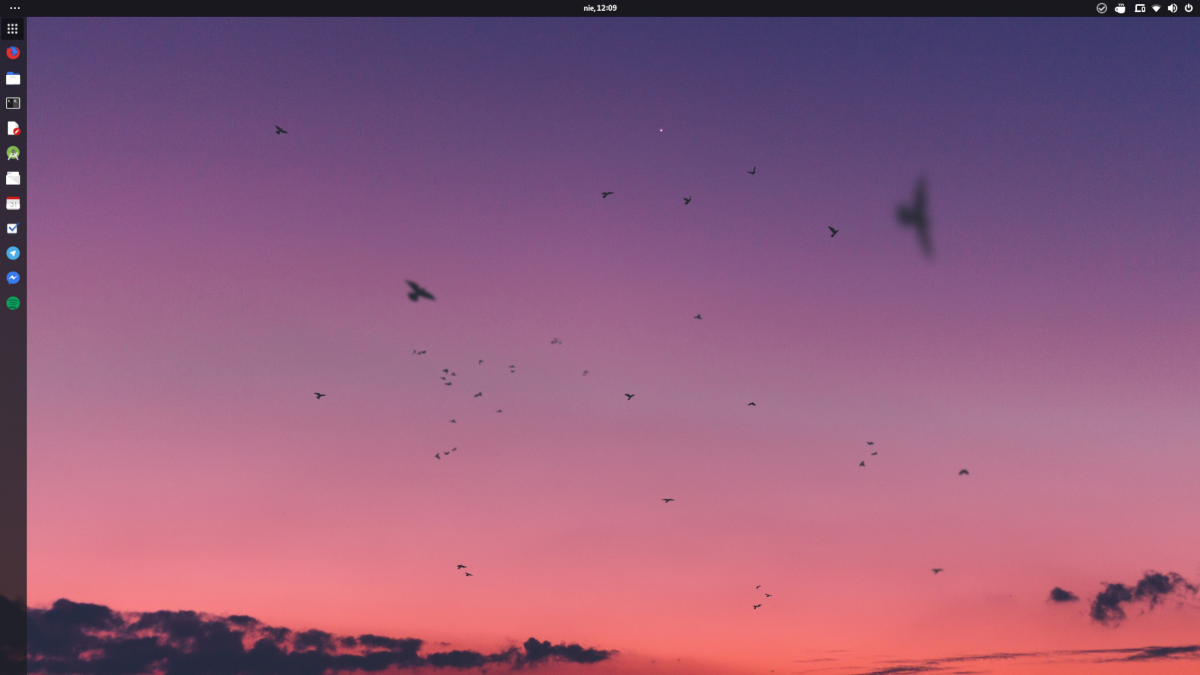Launch the To Do checklist app
The height and width of the screenshot is (675, 1200).
tap(12, 228)
